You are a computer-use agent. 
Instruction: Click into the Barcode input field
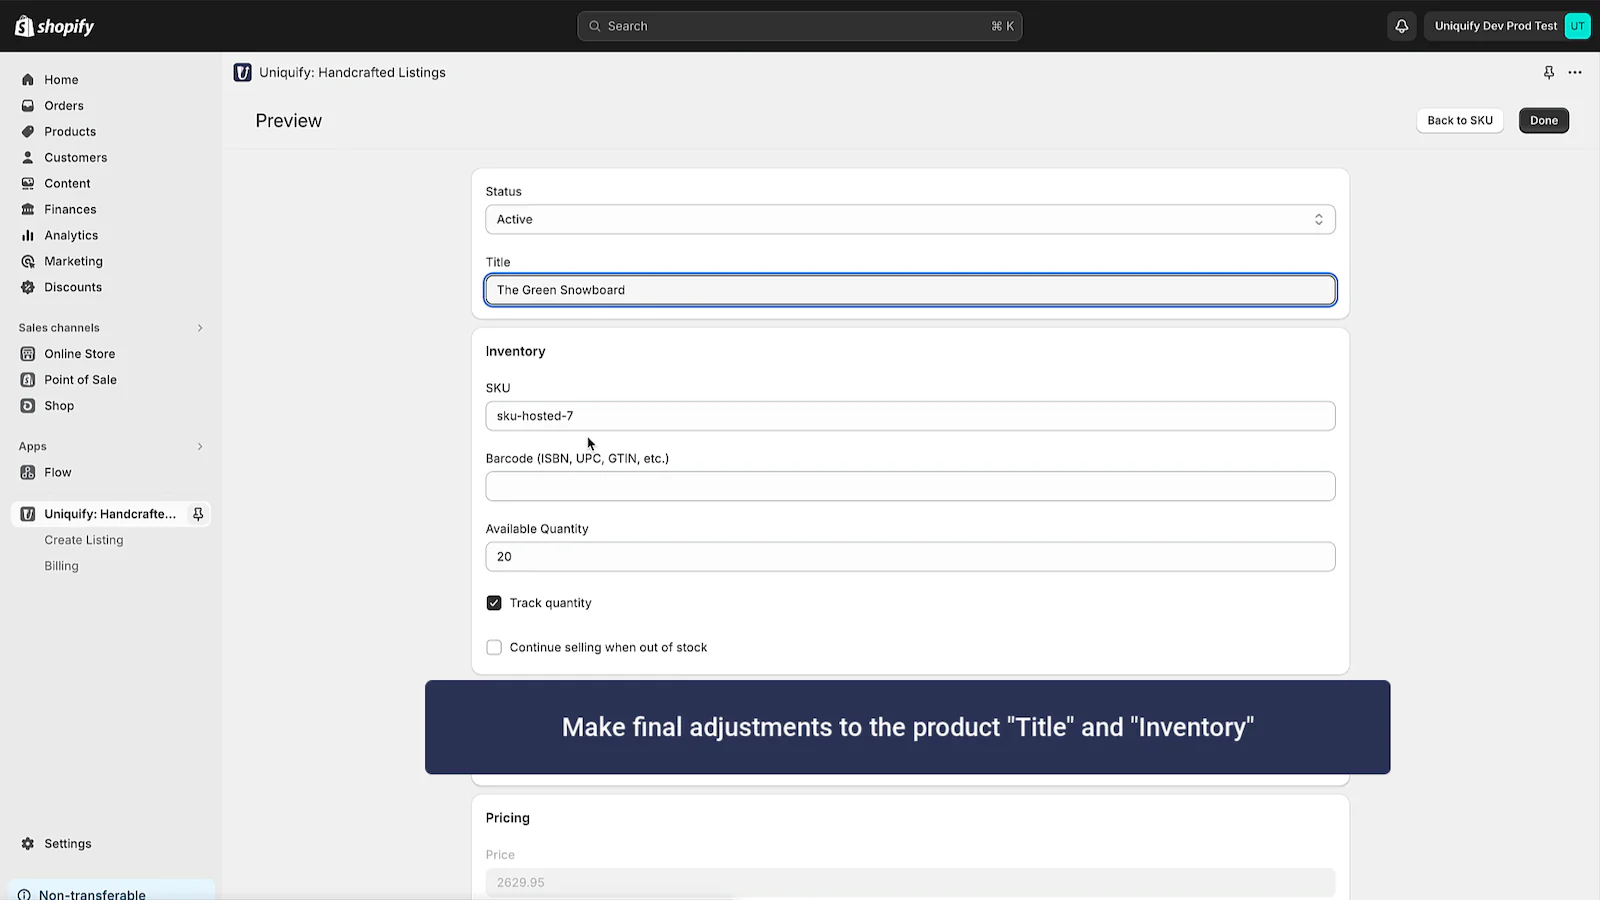point(909,486)
